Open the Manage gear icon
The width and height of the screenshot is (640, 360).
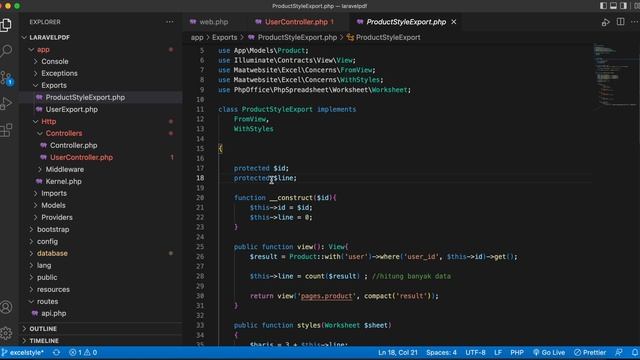(x=6, y=333)
